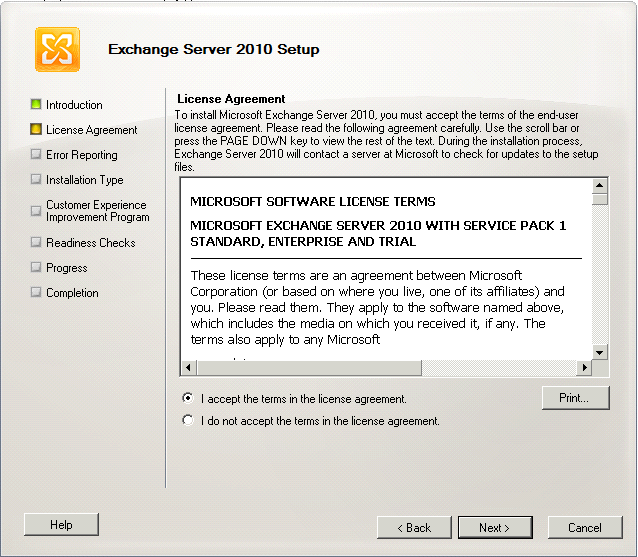Click the License Agreement step label in sidebar

(x=92, y=130)
